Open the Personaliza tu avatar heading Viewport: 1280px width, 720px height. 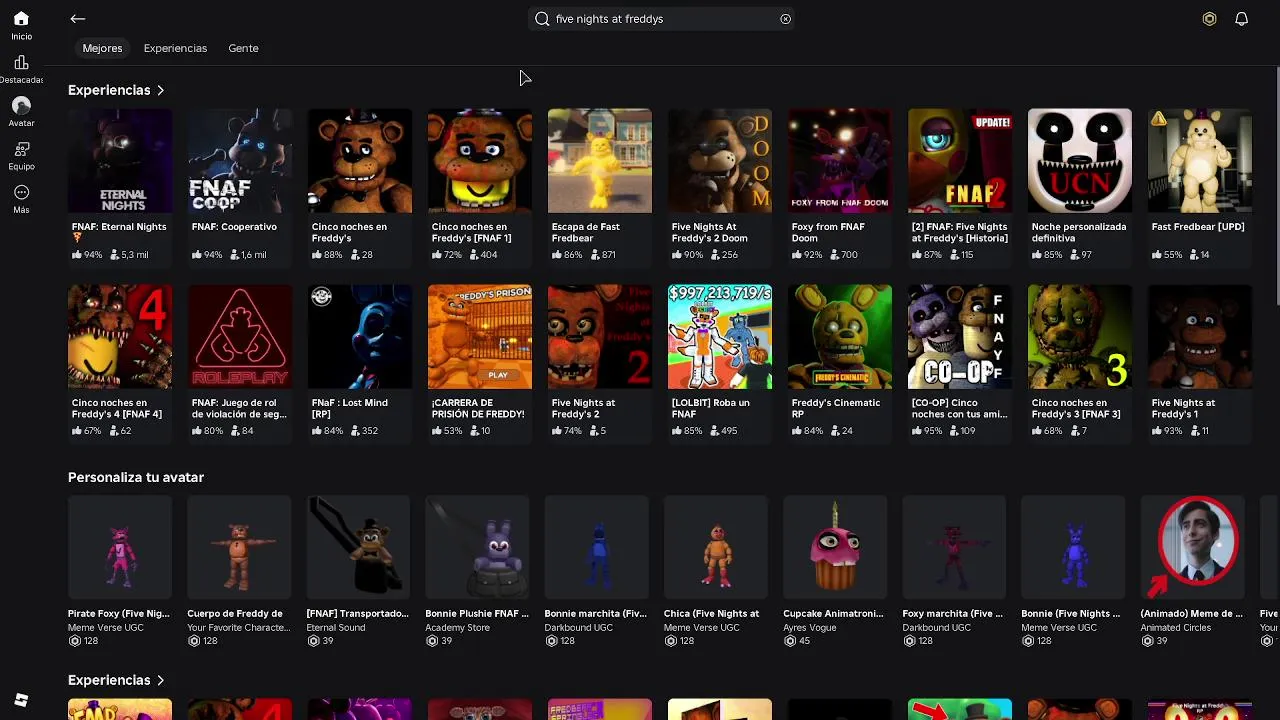tap(136, 477)
